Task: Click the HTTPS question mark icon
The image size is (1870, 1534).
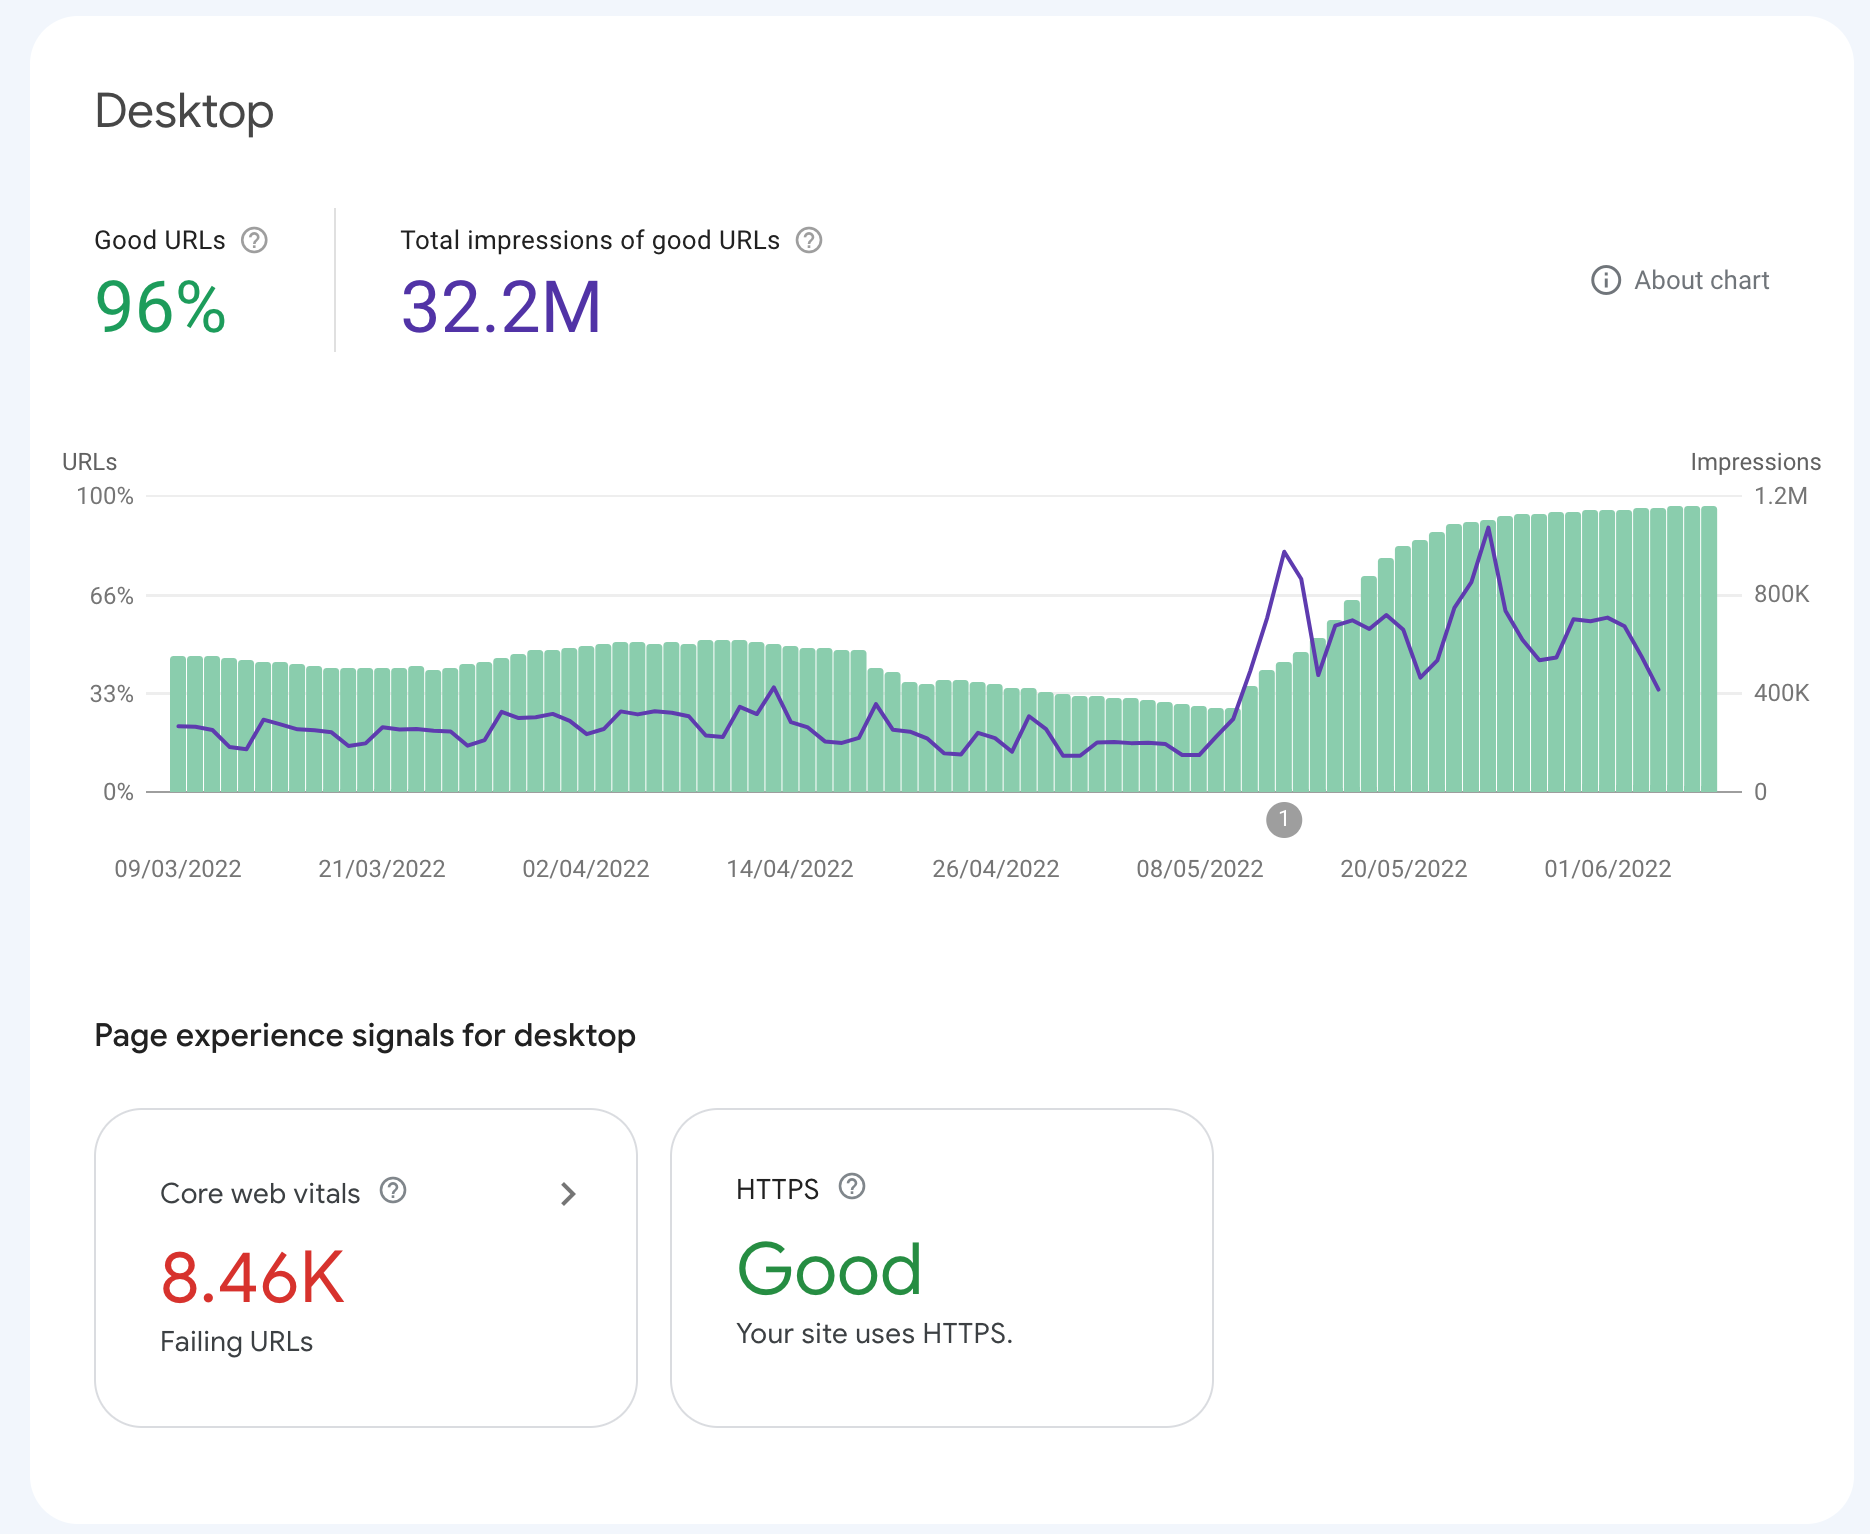Action: (x=851, y=1187)
